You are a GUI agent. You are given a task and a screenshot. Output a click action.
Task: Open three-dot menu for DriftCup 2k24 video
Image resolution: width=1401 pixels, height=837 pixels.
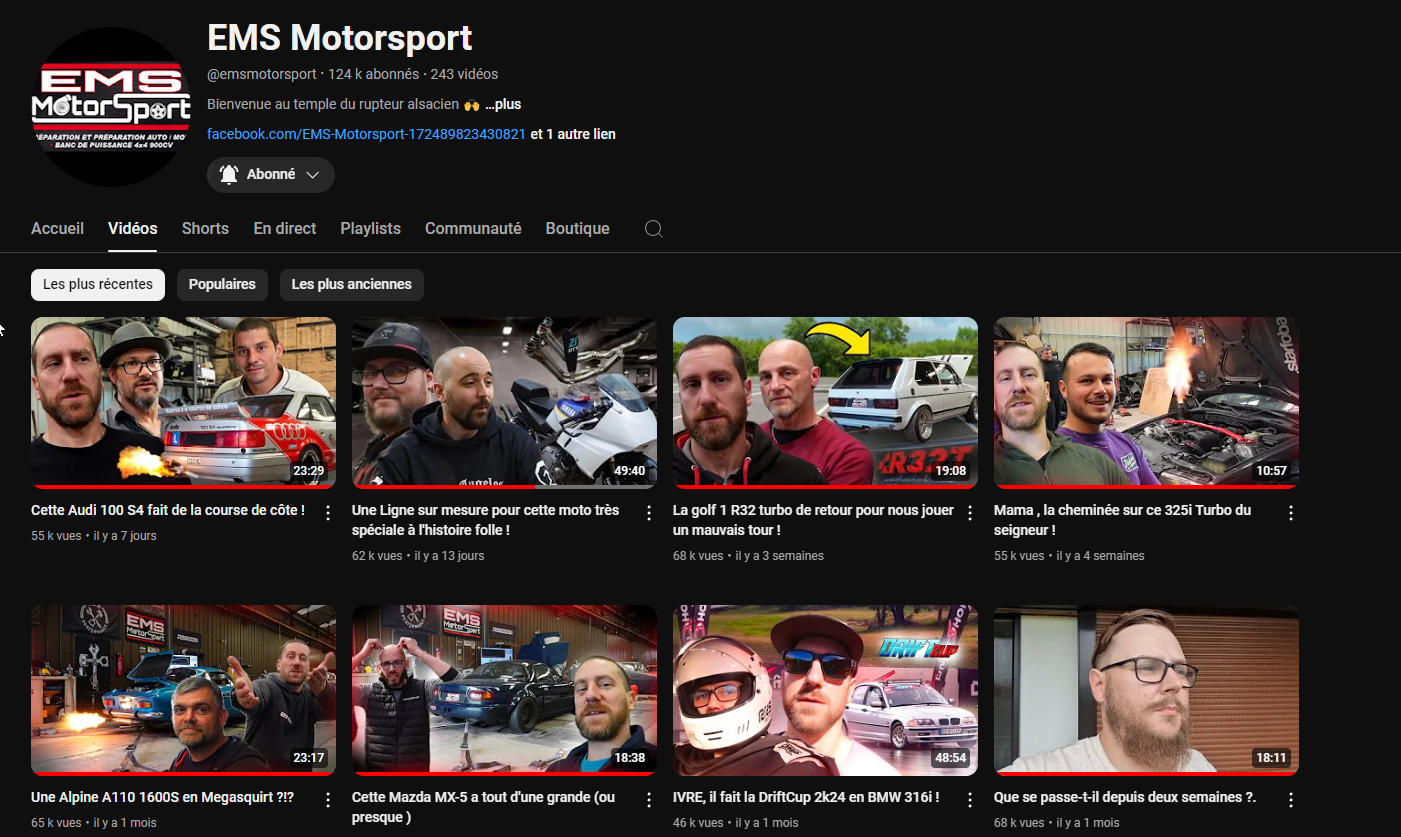point(970,800)
